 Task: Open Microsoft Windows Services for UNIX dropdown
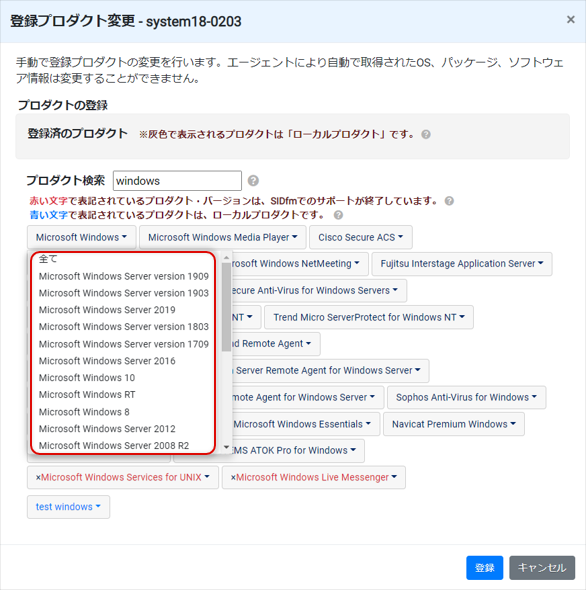tap(123, 477)
